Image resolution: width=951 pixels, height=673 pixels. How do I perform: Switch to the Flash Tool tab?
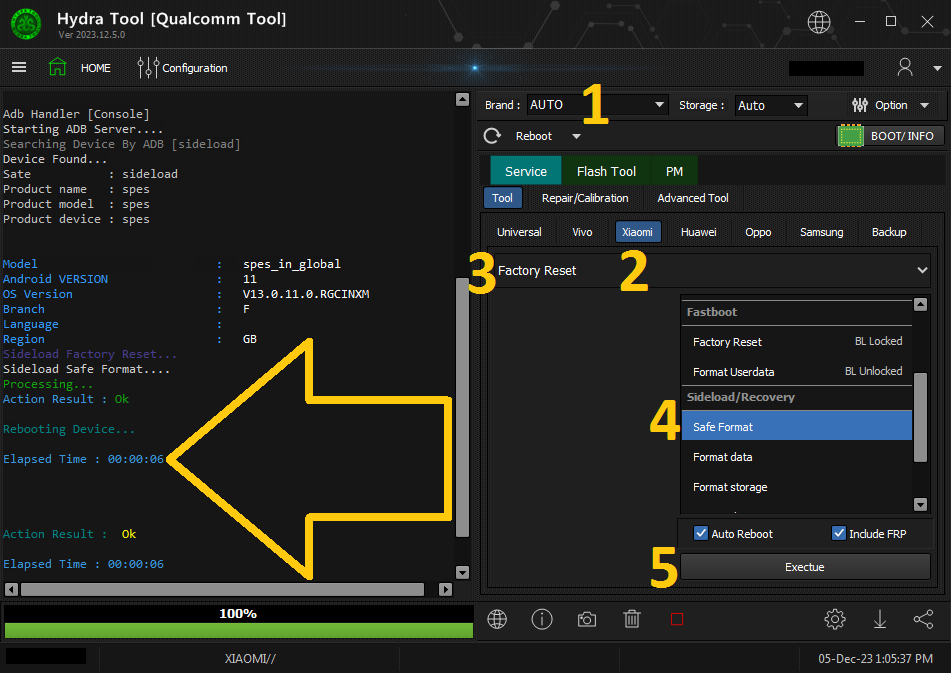[x=606, y=171]
